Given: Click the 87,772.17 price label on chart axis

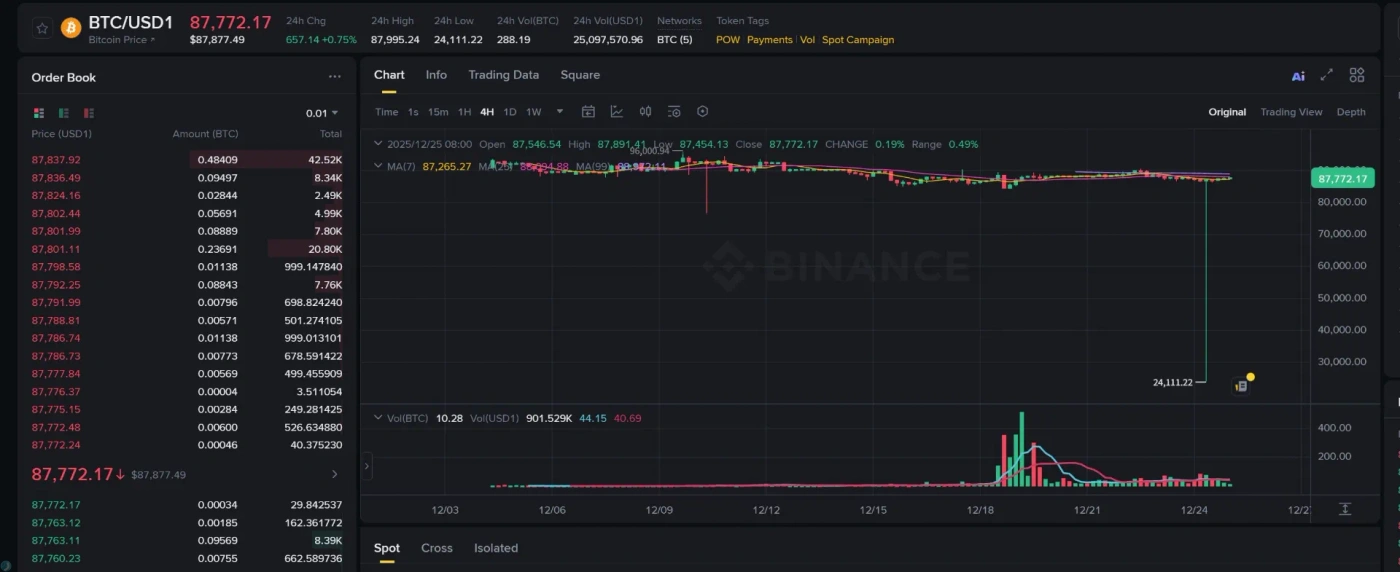Looking at the screenshot, I should pos(1342,179).
